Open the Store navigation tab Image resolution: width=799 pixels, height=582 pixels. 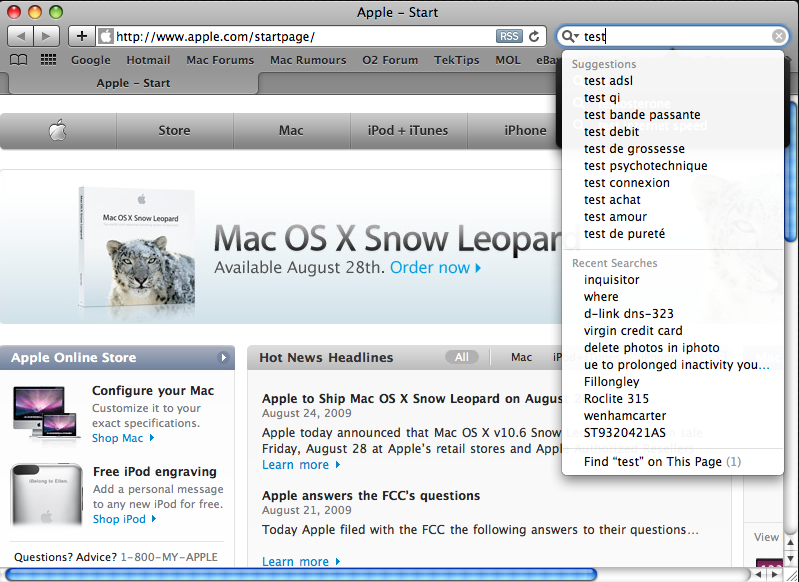tap(174, 130)
